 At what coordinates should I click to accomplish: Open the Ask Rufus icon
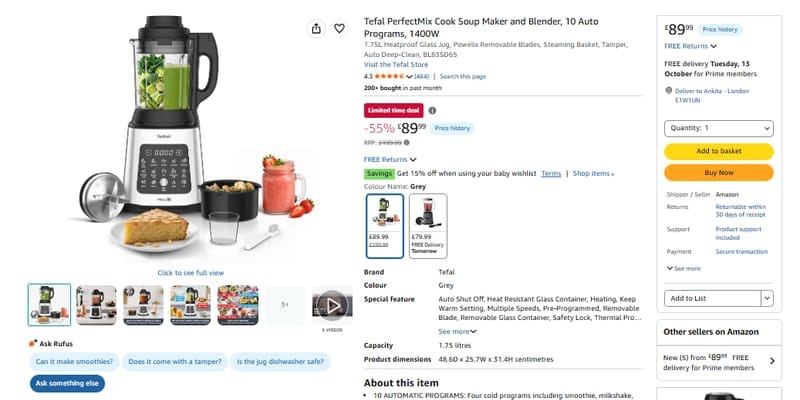(x=33, y=343)
